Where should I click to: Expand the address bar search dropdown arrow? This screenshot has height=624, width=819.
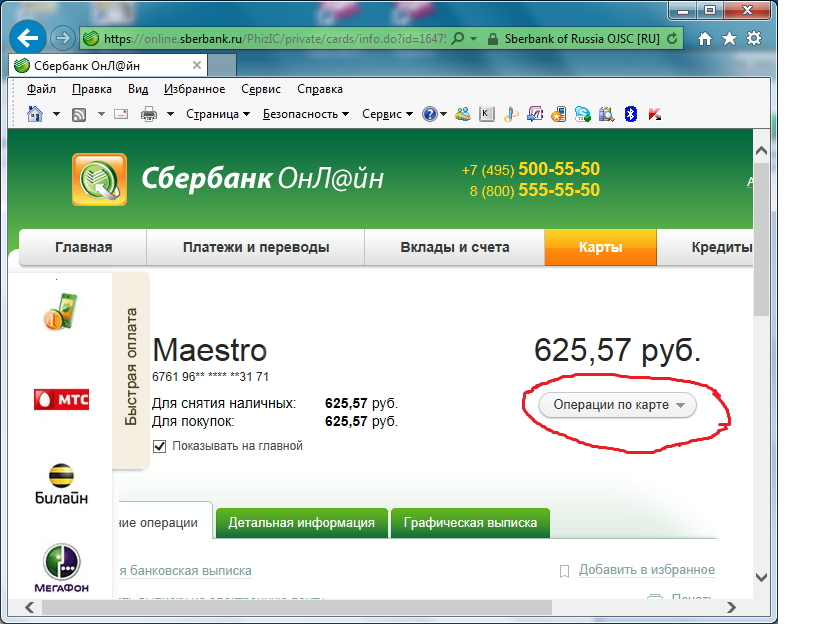click(x=473, y=39)
